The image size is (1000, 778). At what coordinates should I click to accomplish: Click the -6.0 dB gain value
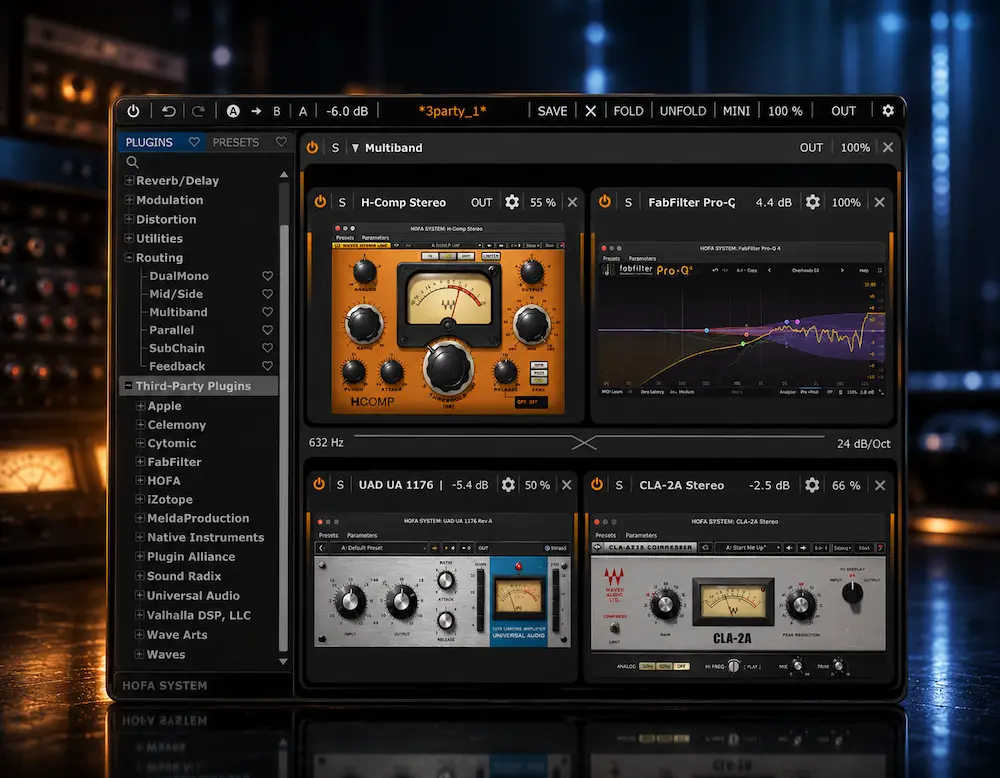(347, 111)
